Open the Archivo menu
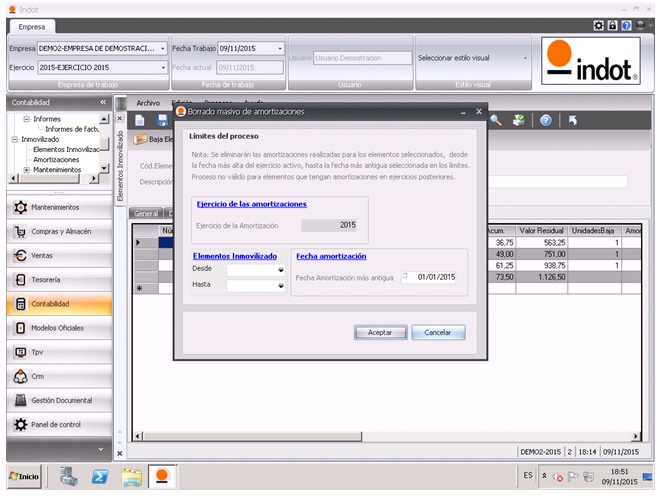664x501 pixels. [148, 103]
